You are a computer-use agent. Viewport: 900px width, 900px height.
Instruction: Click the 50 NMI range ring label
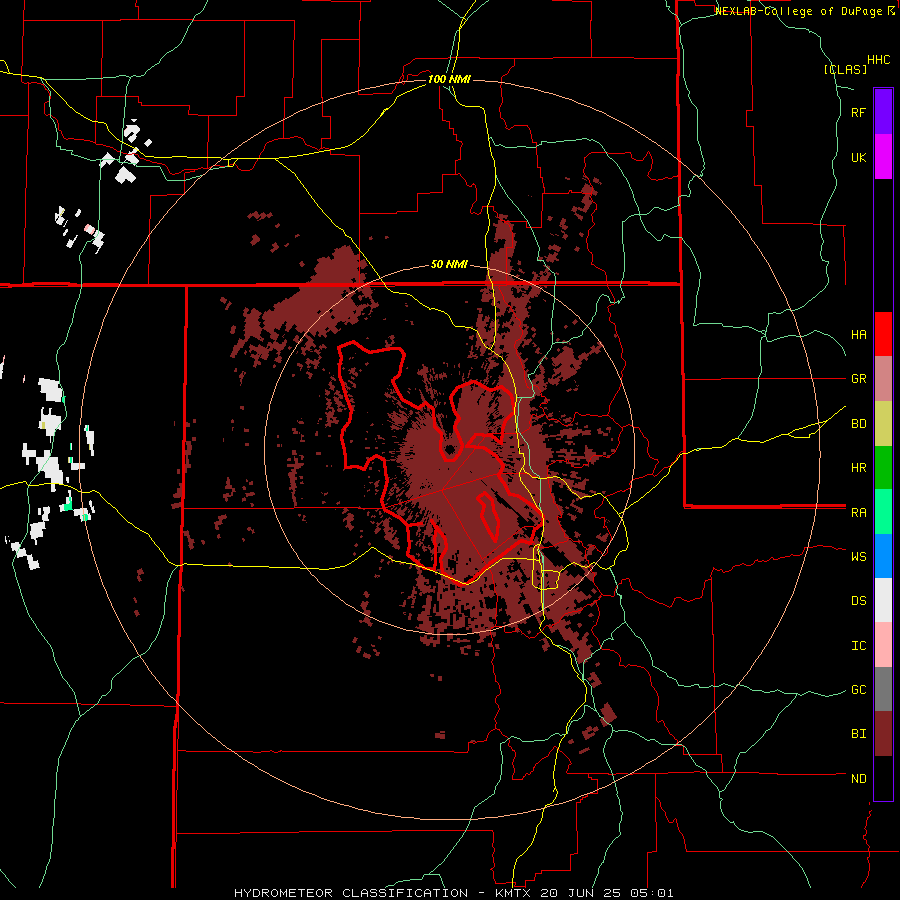click(x=449, y=264)
